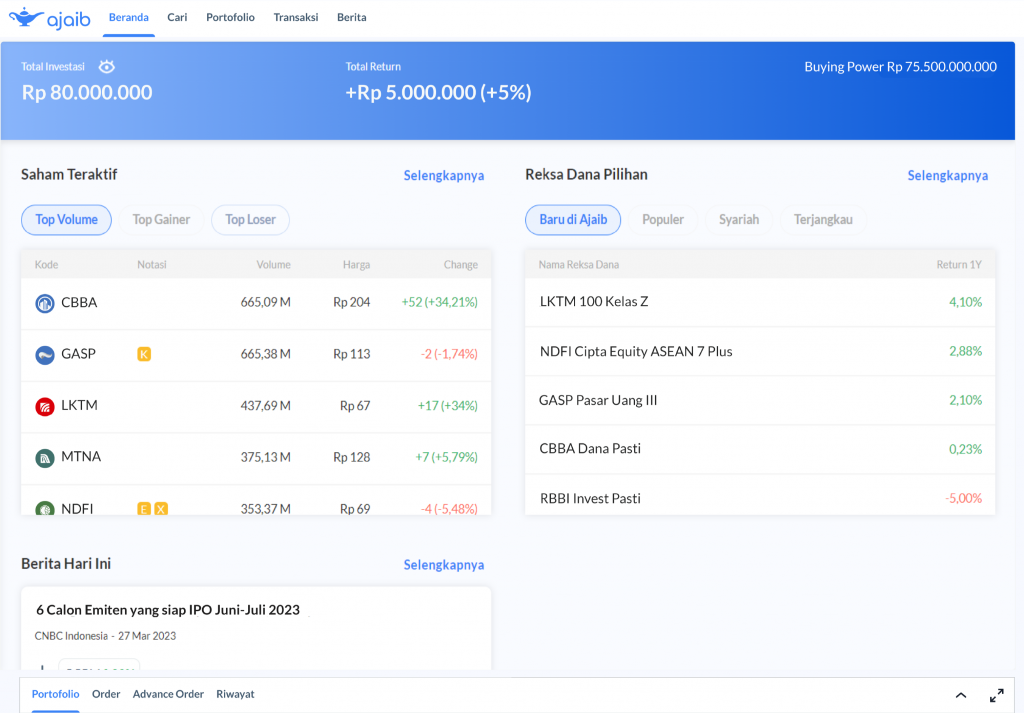Viewport: 1024px width, 713px height.
Task: Select NDFI Cipta Equity ASEAN 7 Plus fund
Action: tap(760, 351)
